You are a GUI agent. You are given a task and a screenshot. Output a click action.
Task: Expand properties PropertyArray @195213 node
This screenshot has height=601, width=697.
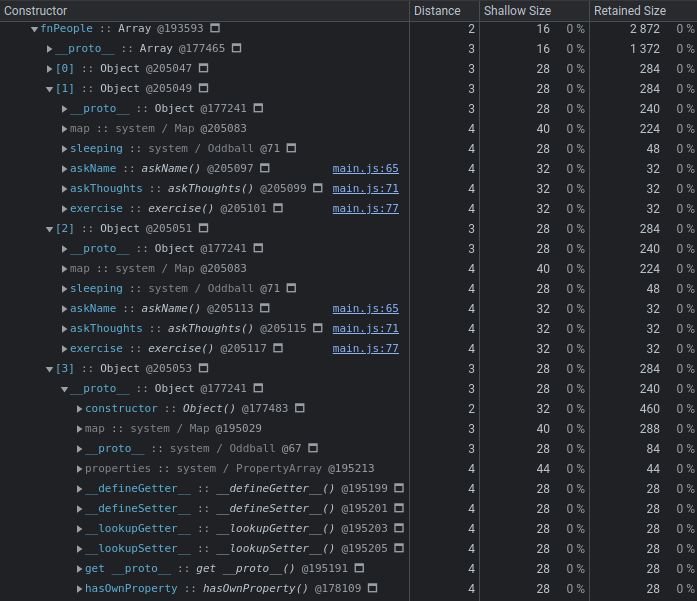pos(80,469)
